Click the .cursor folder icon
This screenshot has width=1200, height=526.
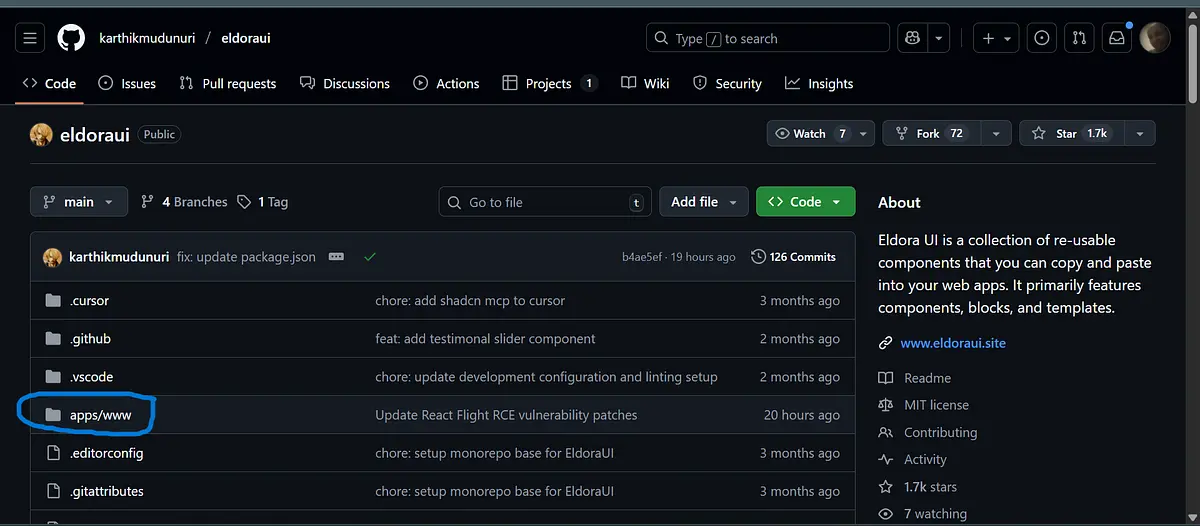(x=54, y=300)
